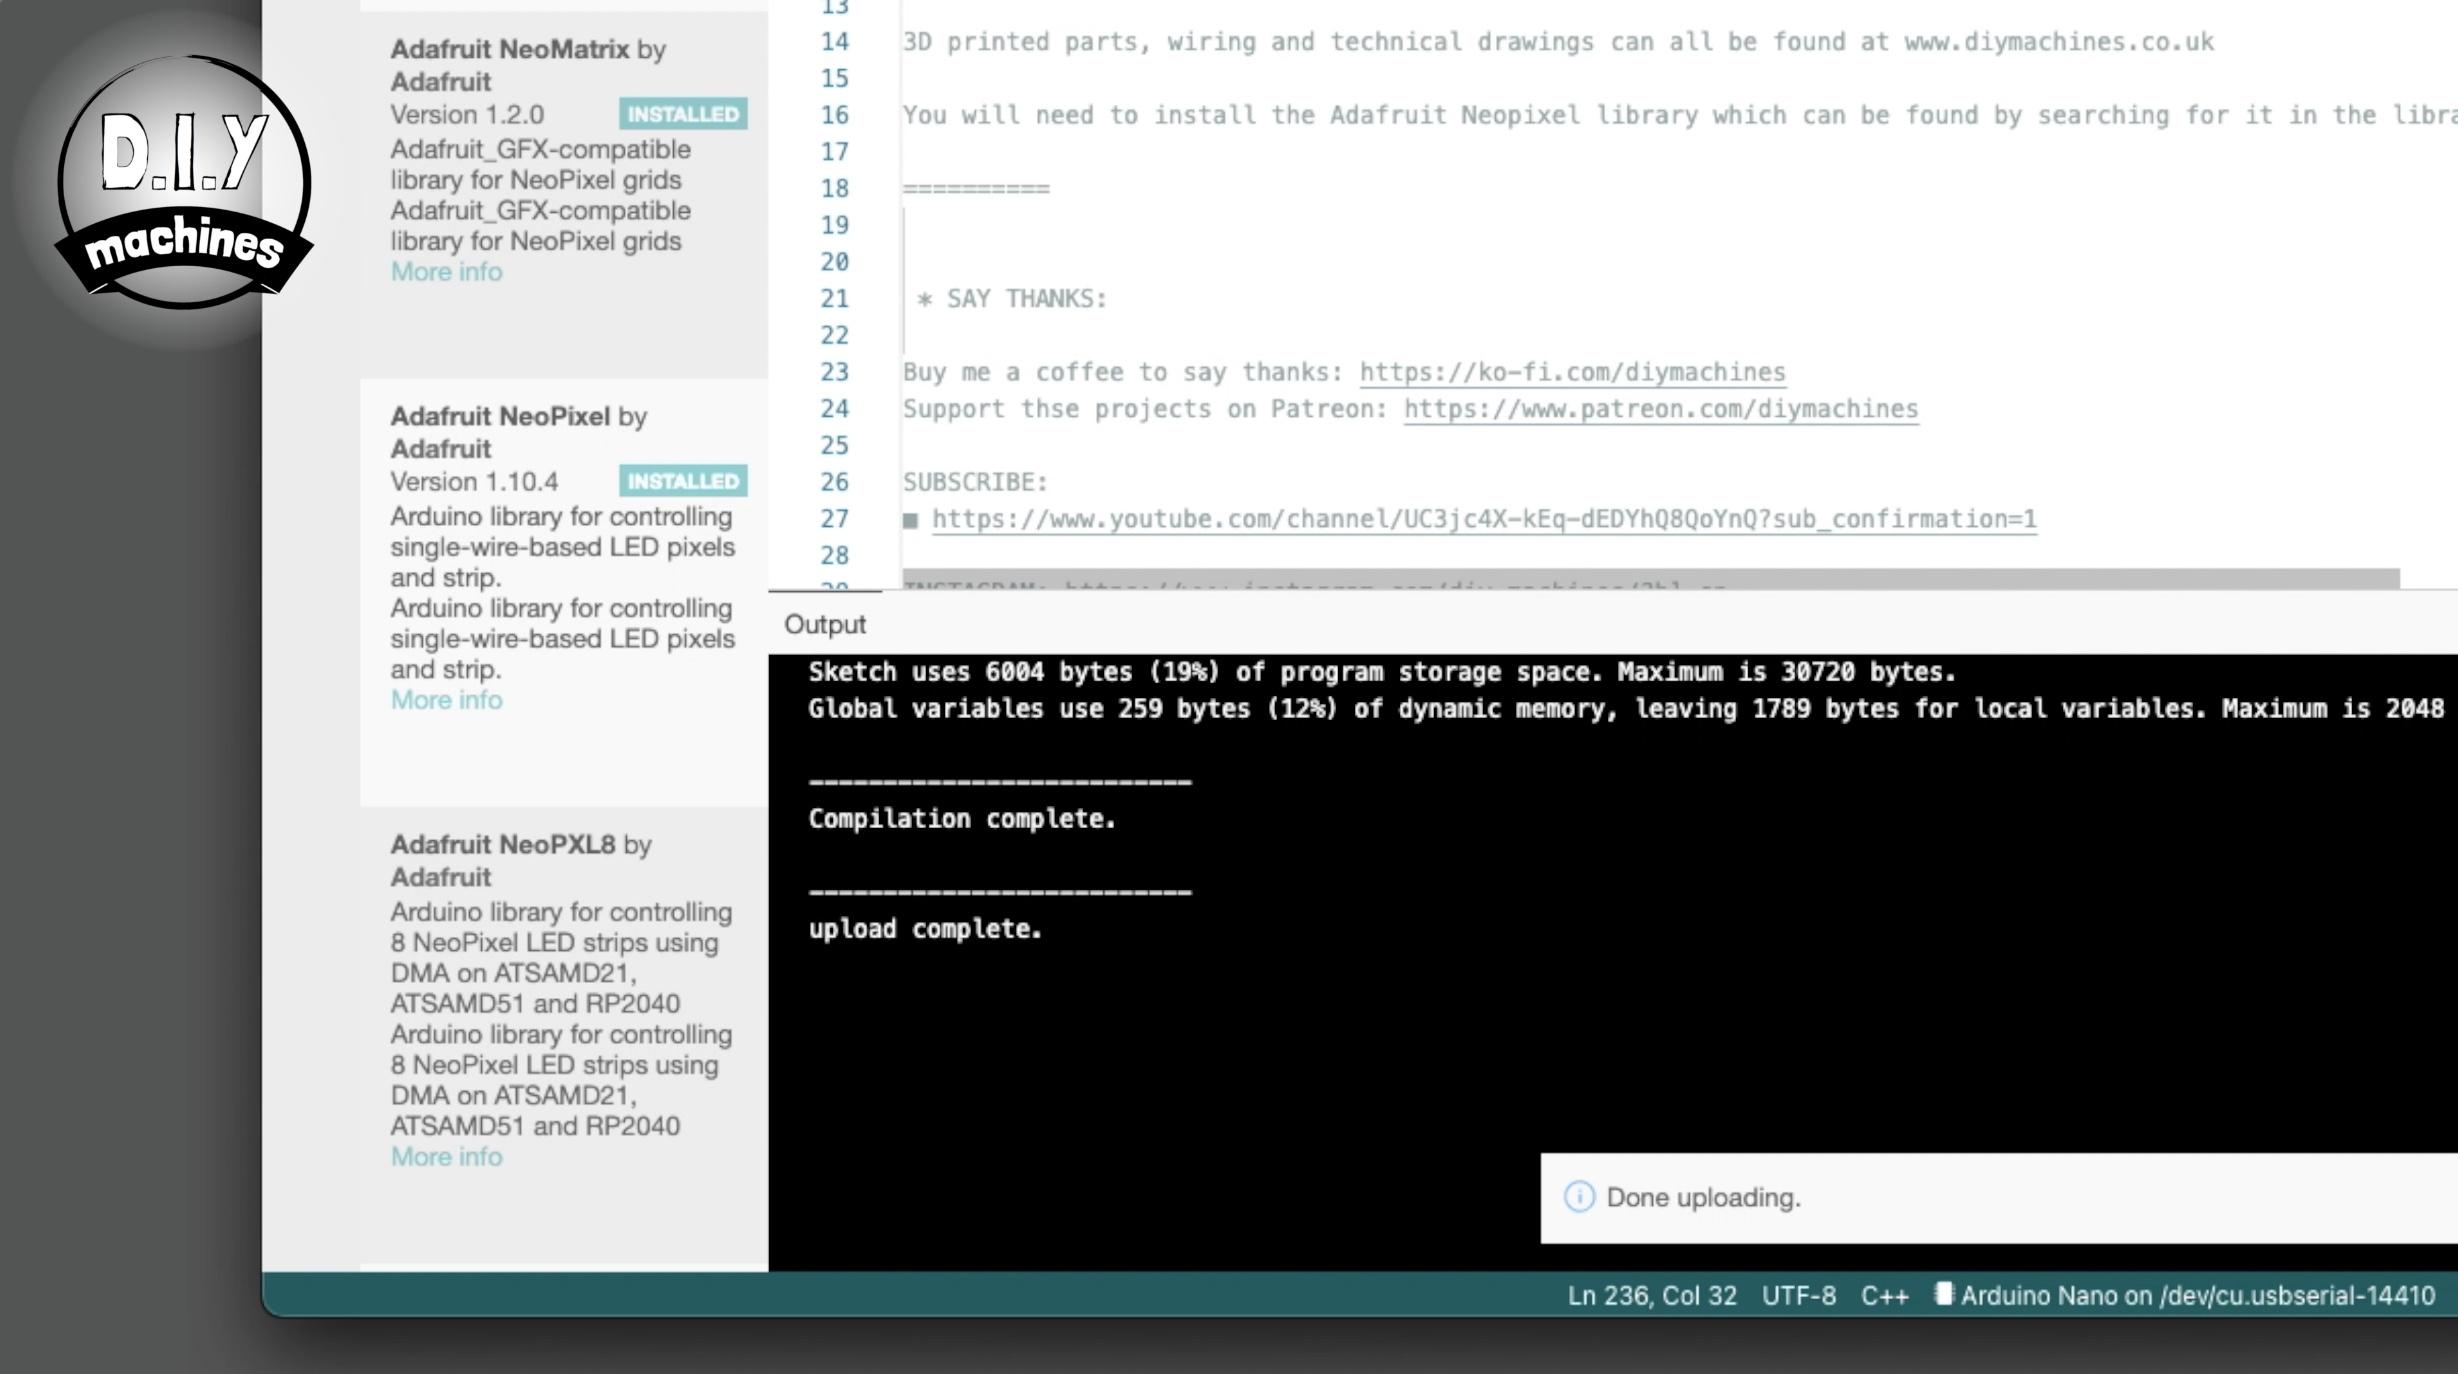Expand the Adafruit NeoPXL8 More info
2458x1374 pixels.
click(x=444, y=1156)
